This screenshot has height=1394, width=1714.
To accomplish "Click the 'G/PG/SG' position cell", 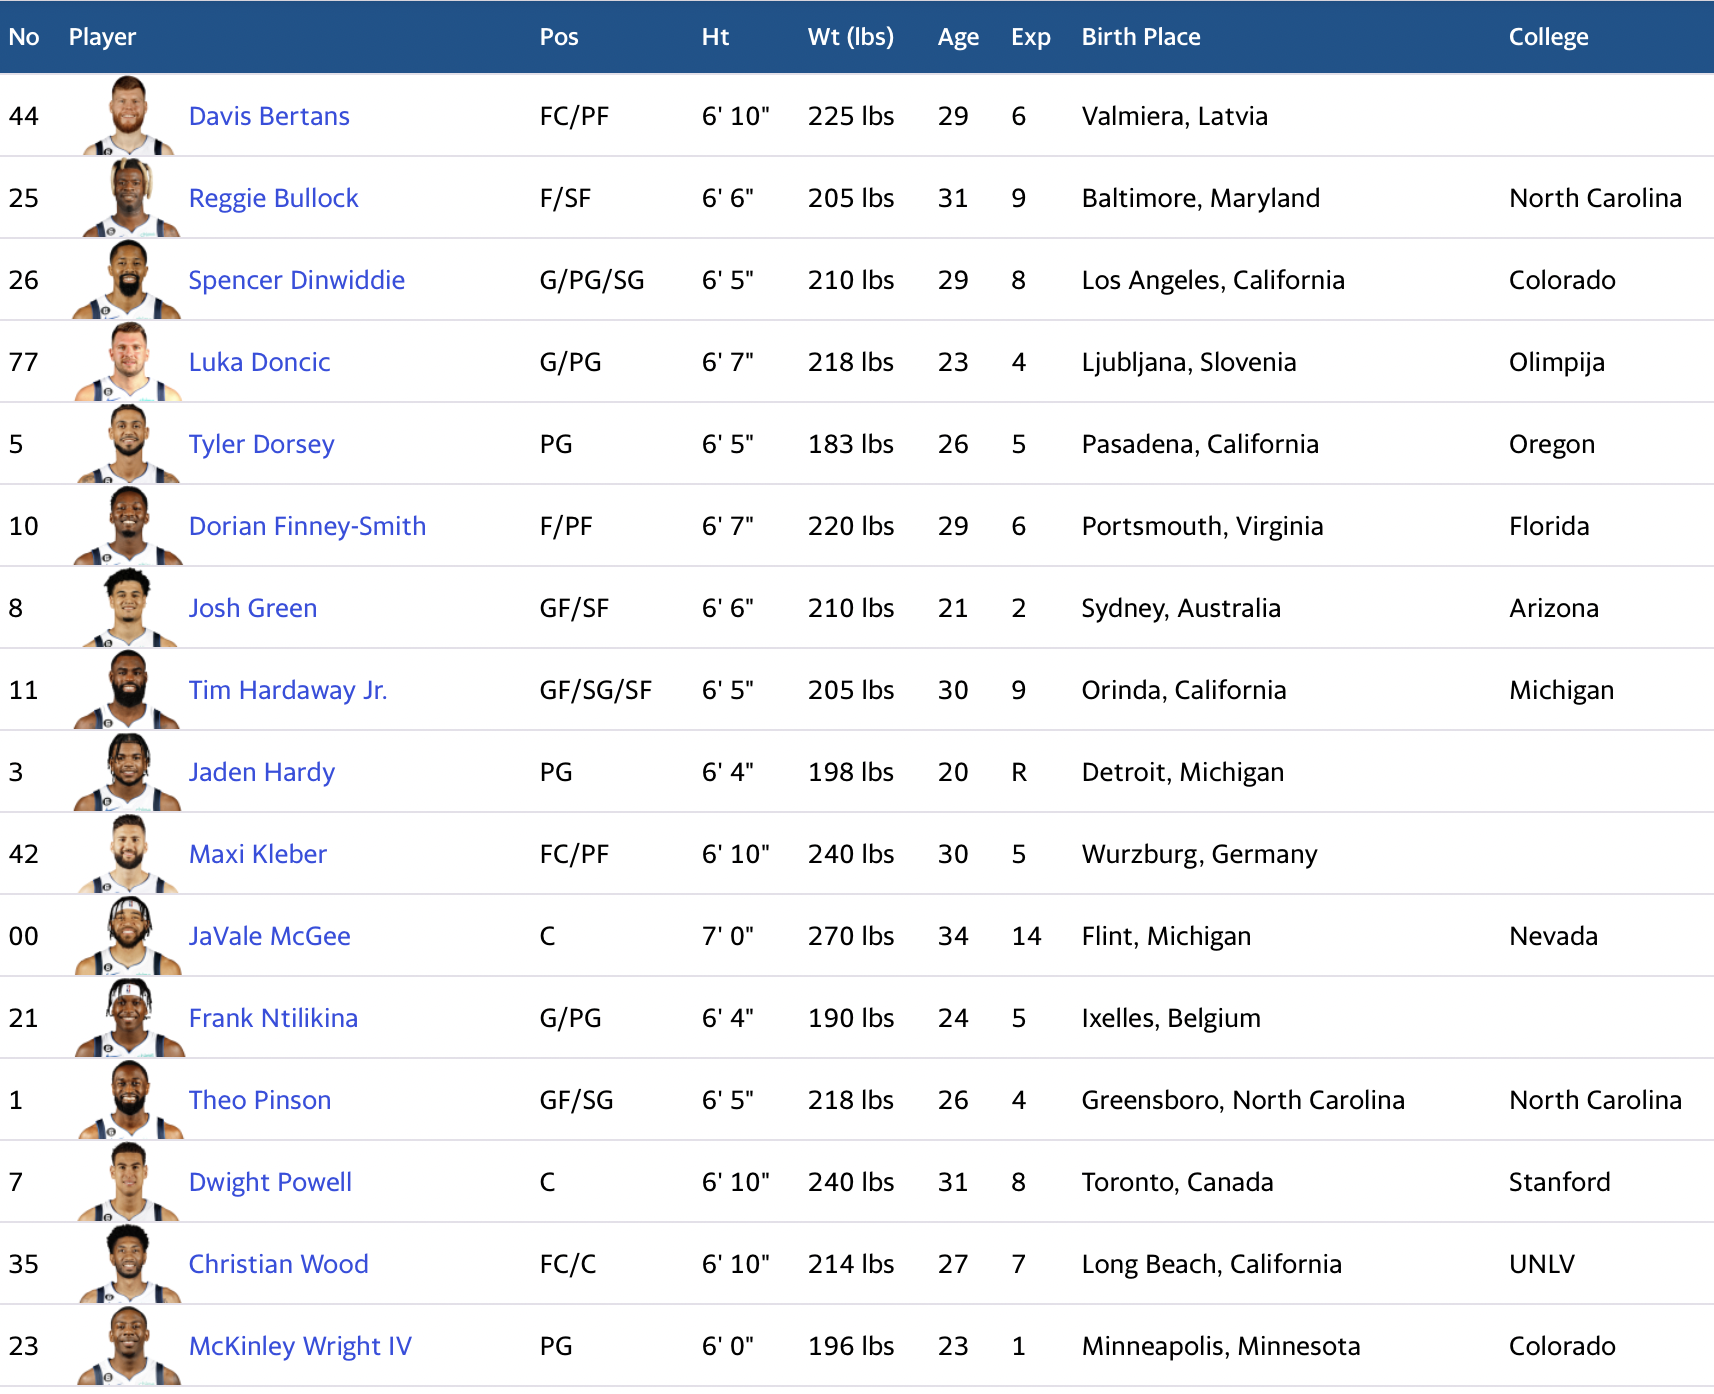I will click(592, 280).
